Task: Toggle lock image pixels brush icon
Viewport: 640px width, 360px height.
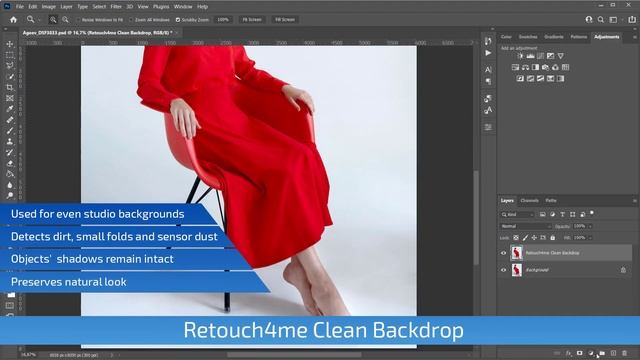Action: tap(525, 238)
